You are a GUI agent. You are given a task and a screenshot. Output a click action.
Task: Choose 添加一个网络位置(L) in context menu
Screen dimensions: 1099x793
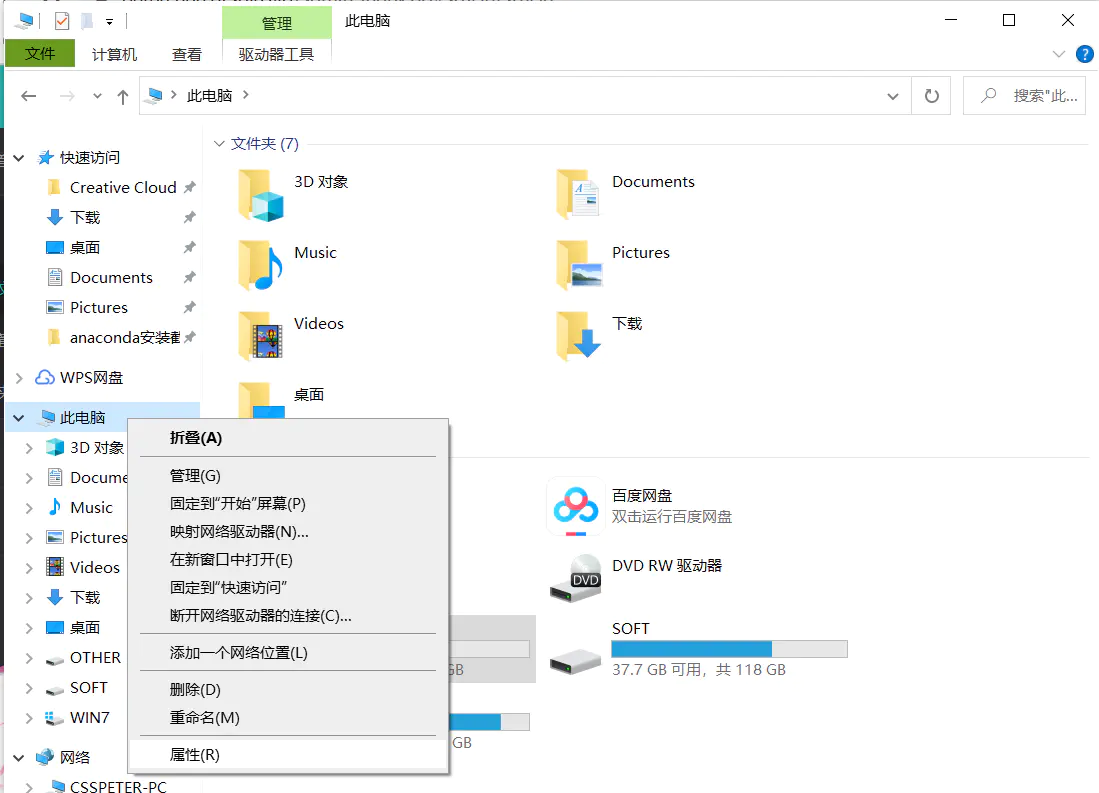pyautogui.click(x=288, y=653)
